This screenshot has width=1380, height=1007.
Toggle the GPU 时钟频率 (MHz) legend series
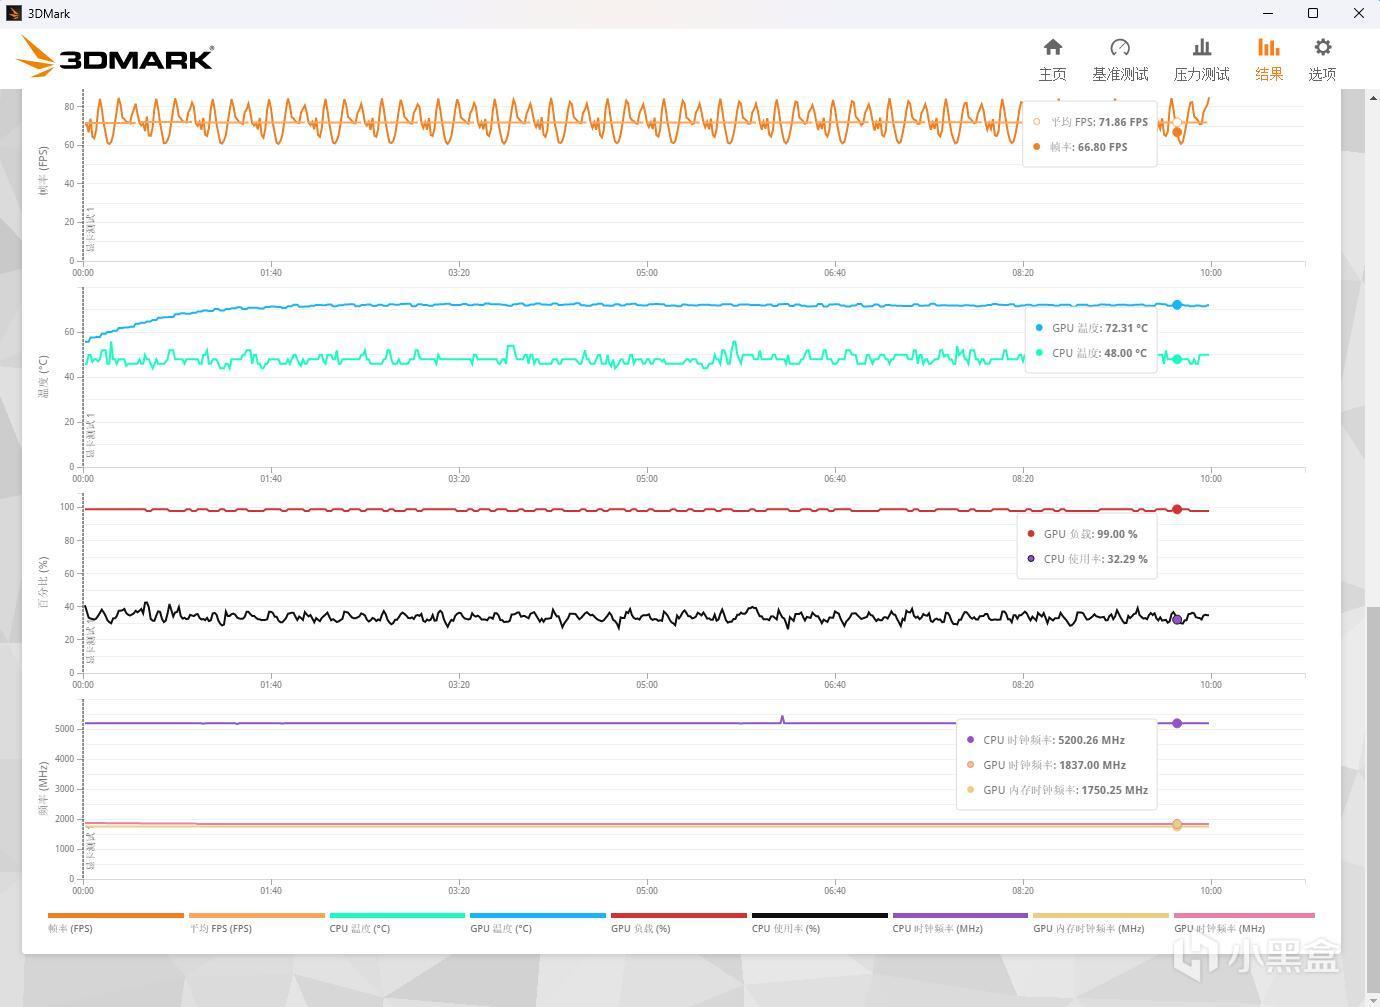click(1244, 922)
